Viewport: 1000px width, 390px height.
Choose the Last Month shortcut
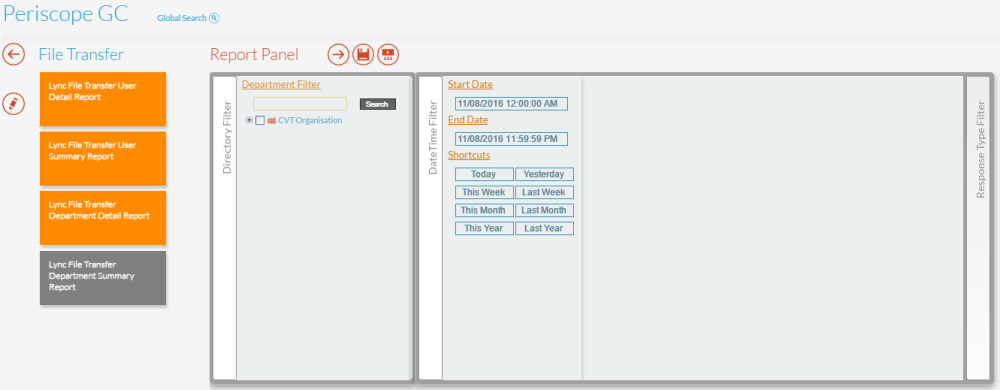(544, 210)
